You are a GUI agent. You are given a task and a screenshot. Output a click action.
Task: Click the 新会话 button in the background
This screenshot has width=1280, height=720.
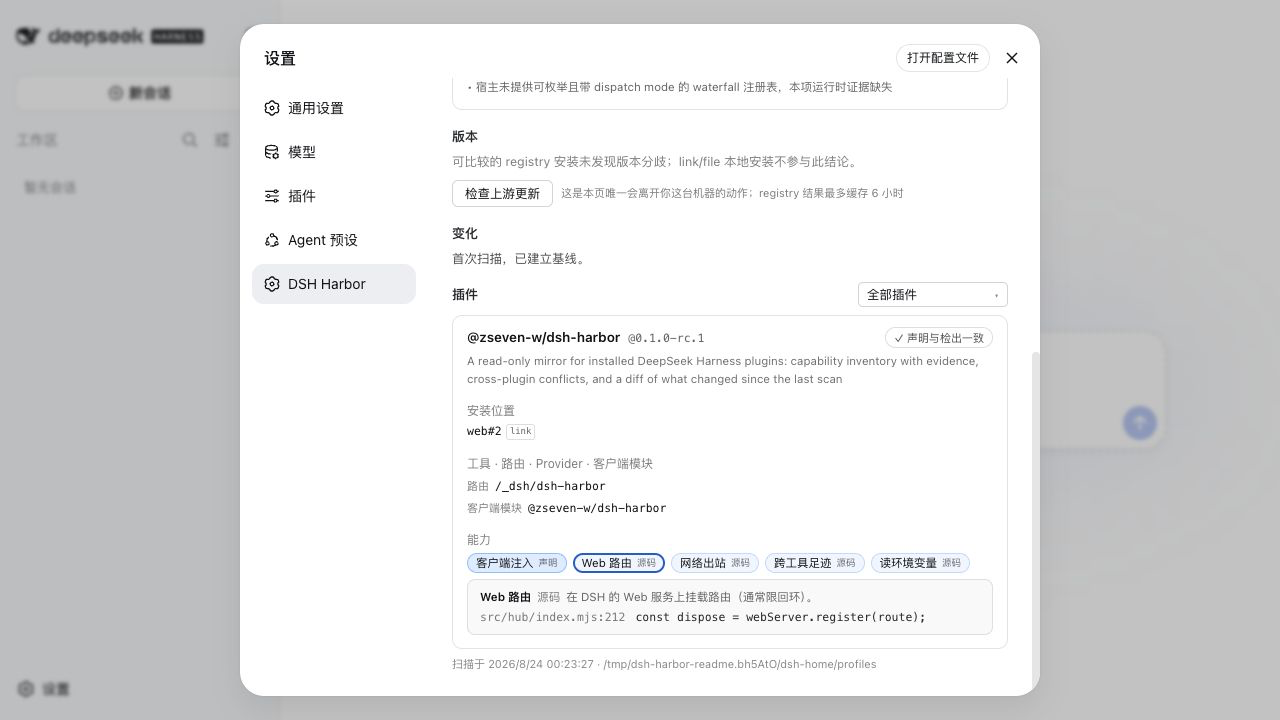click(x=140, y=93)
